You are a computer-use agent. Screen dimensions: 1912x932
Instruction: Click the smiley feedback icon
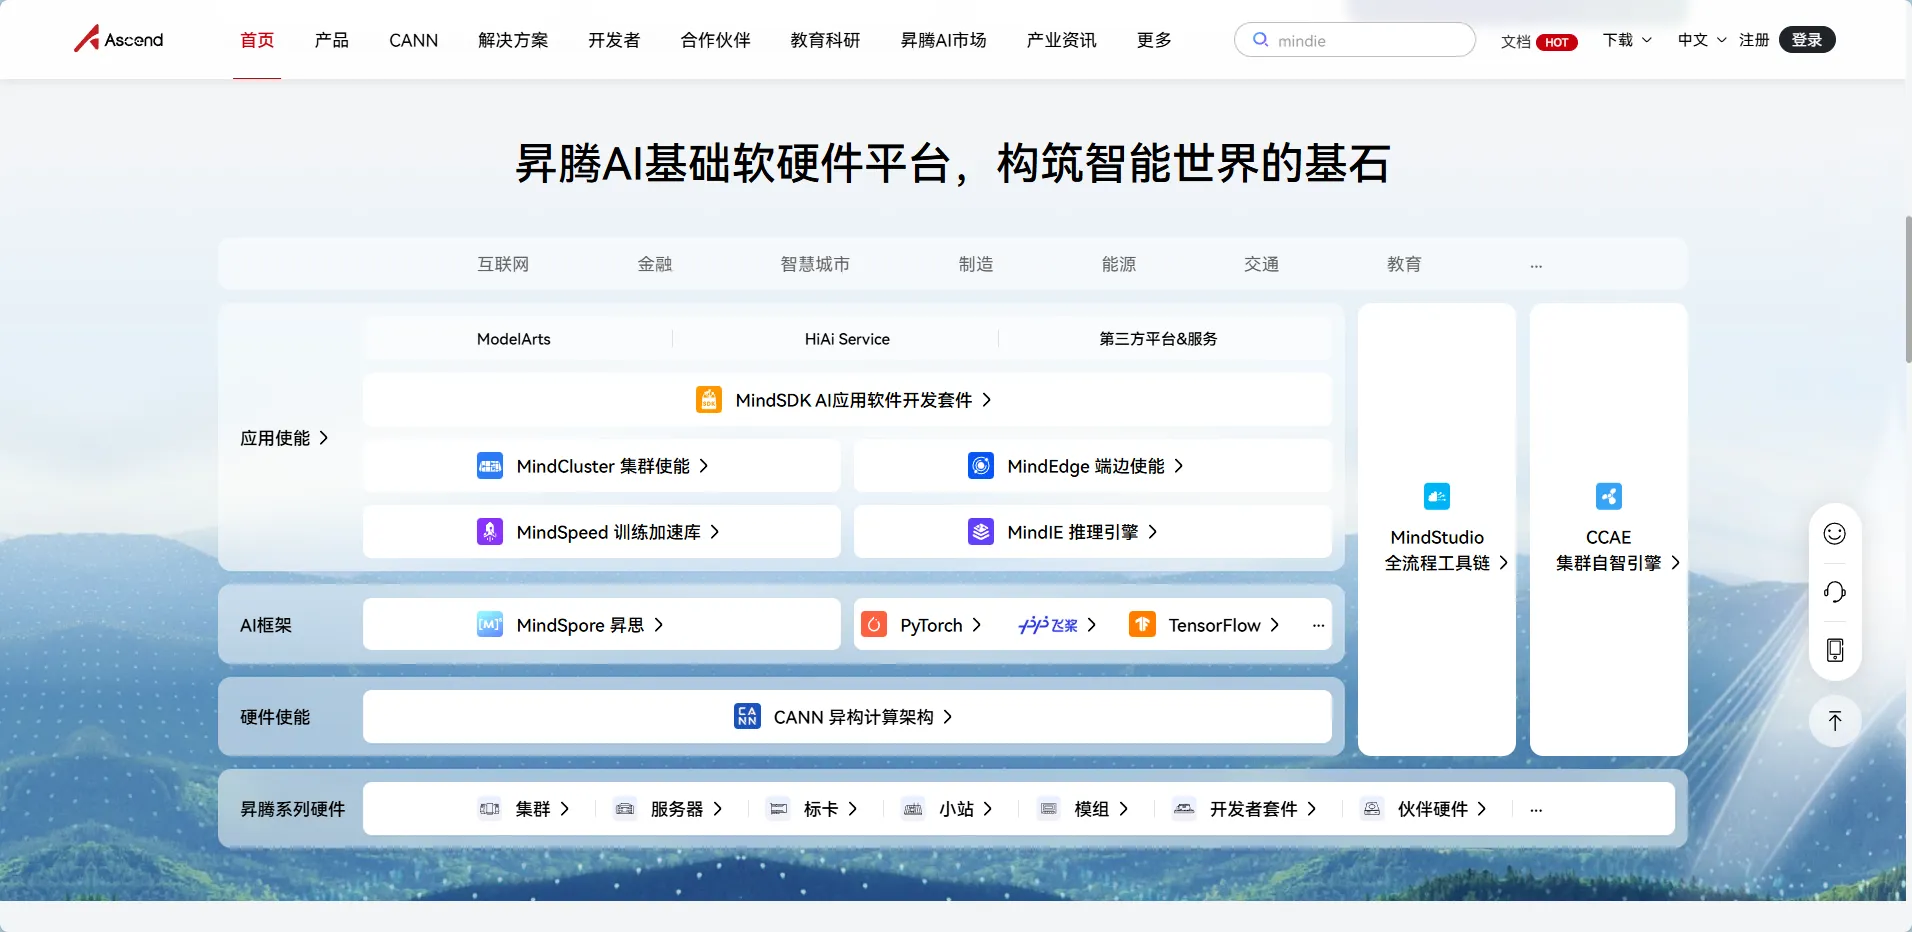point(1835,533)
